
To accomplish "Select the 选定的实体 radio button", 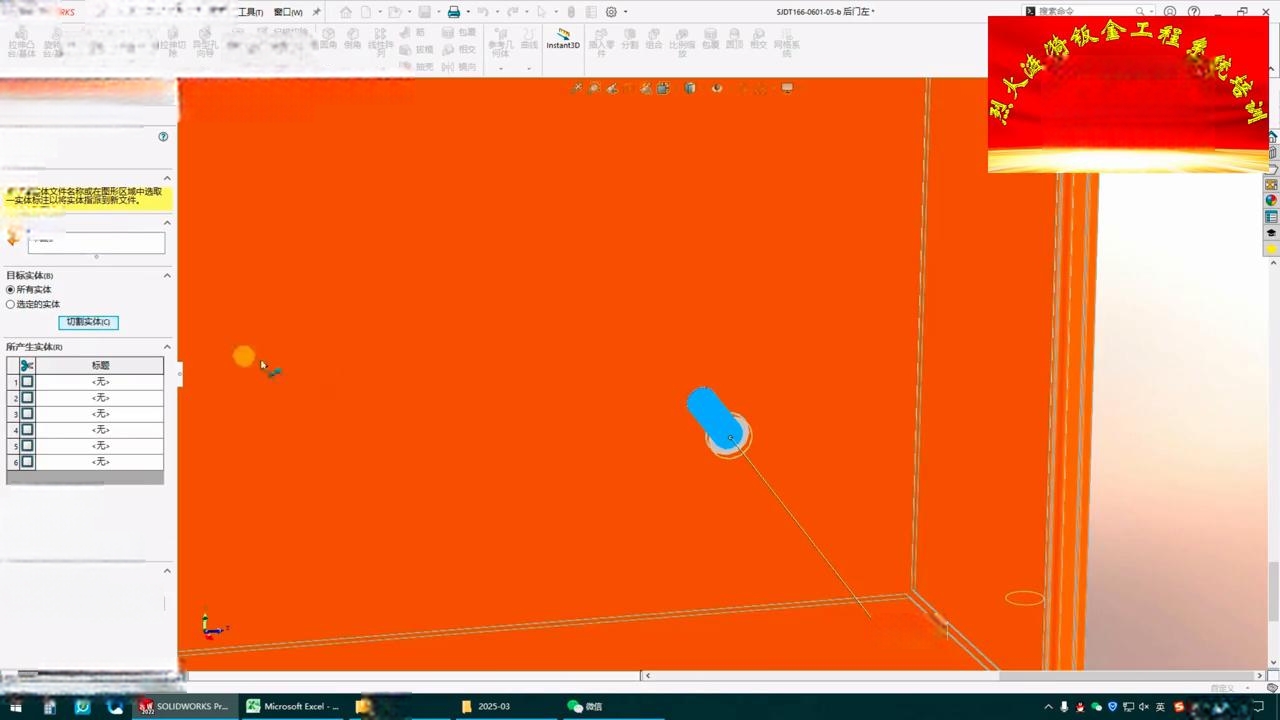I will point(11,304).
